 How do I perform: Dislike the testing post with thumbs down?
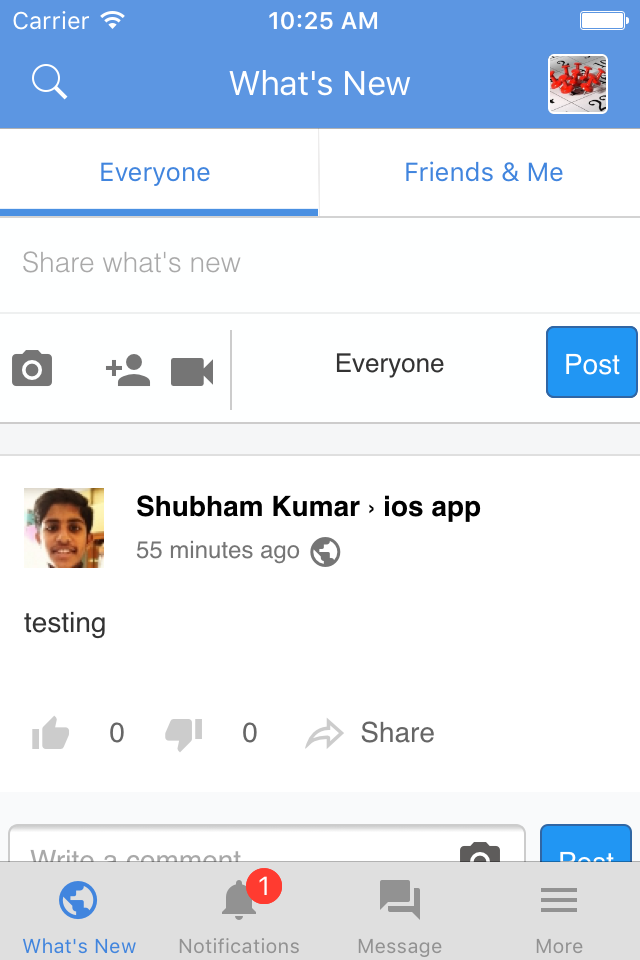[x=184, y=734]
